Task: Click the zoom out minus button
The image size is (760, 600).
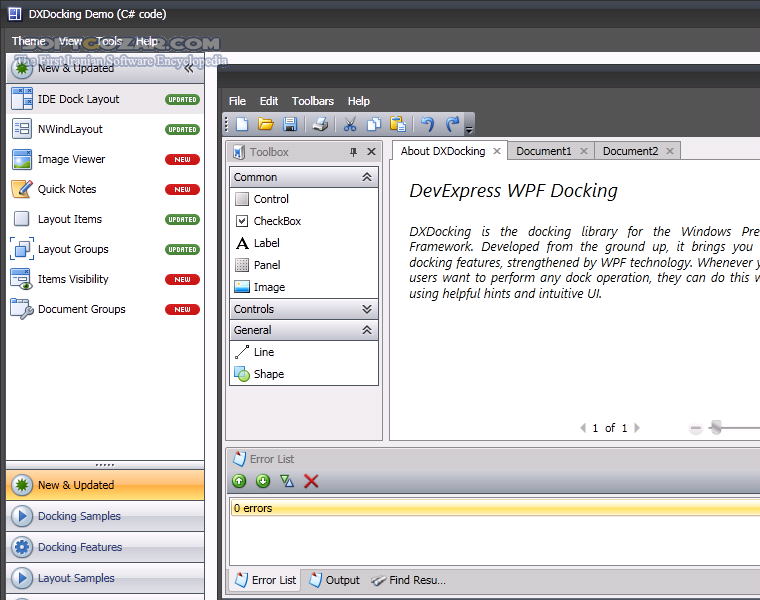Action: tap(696, 428)
